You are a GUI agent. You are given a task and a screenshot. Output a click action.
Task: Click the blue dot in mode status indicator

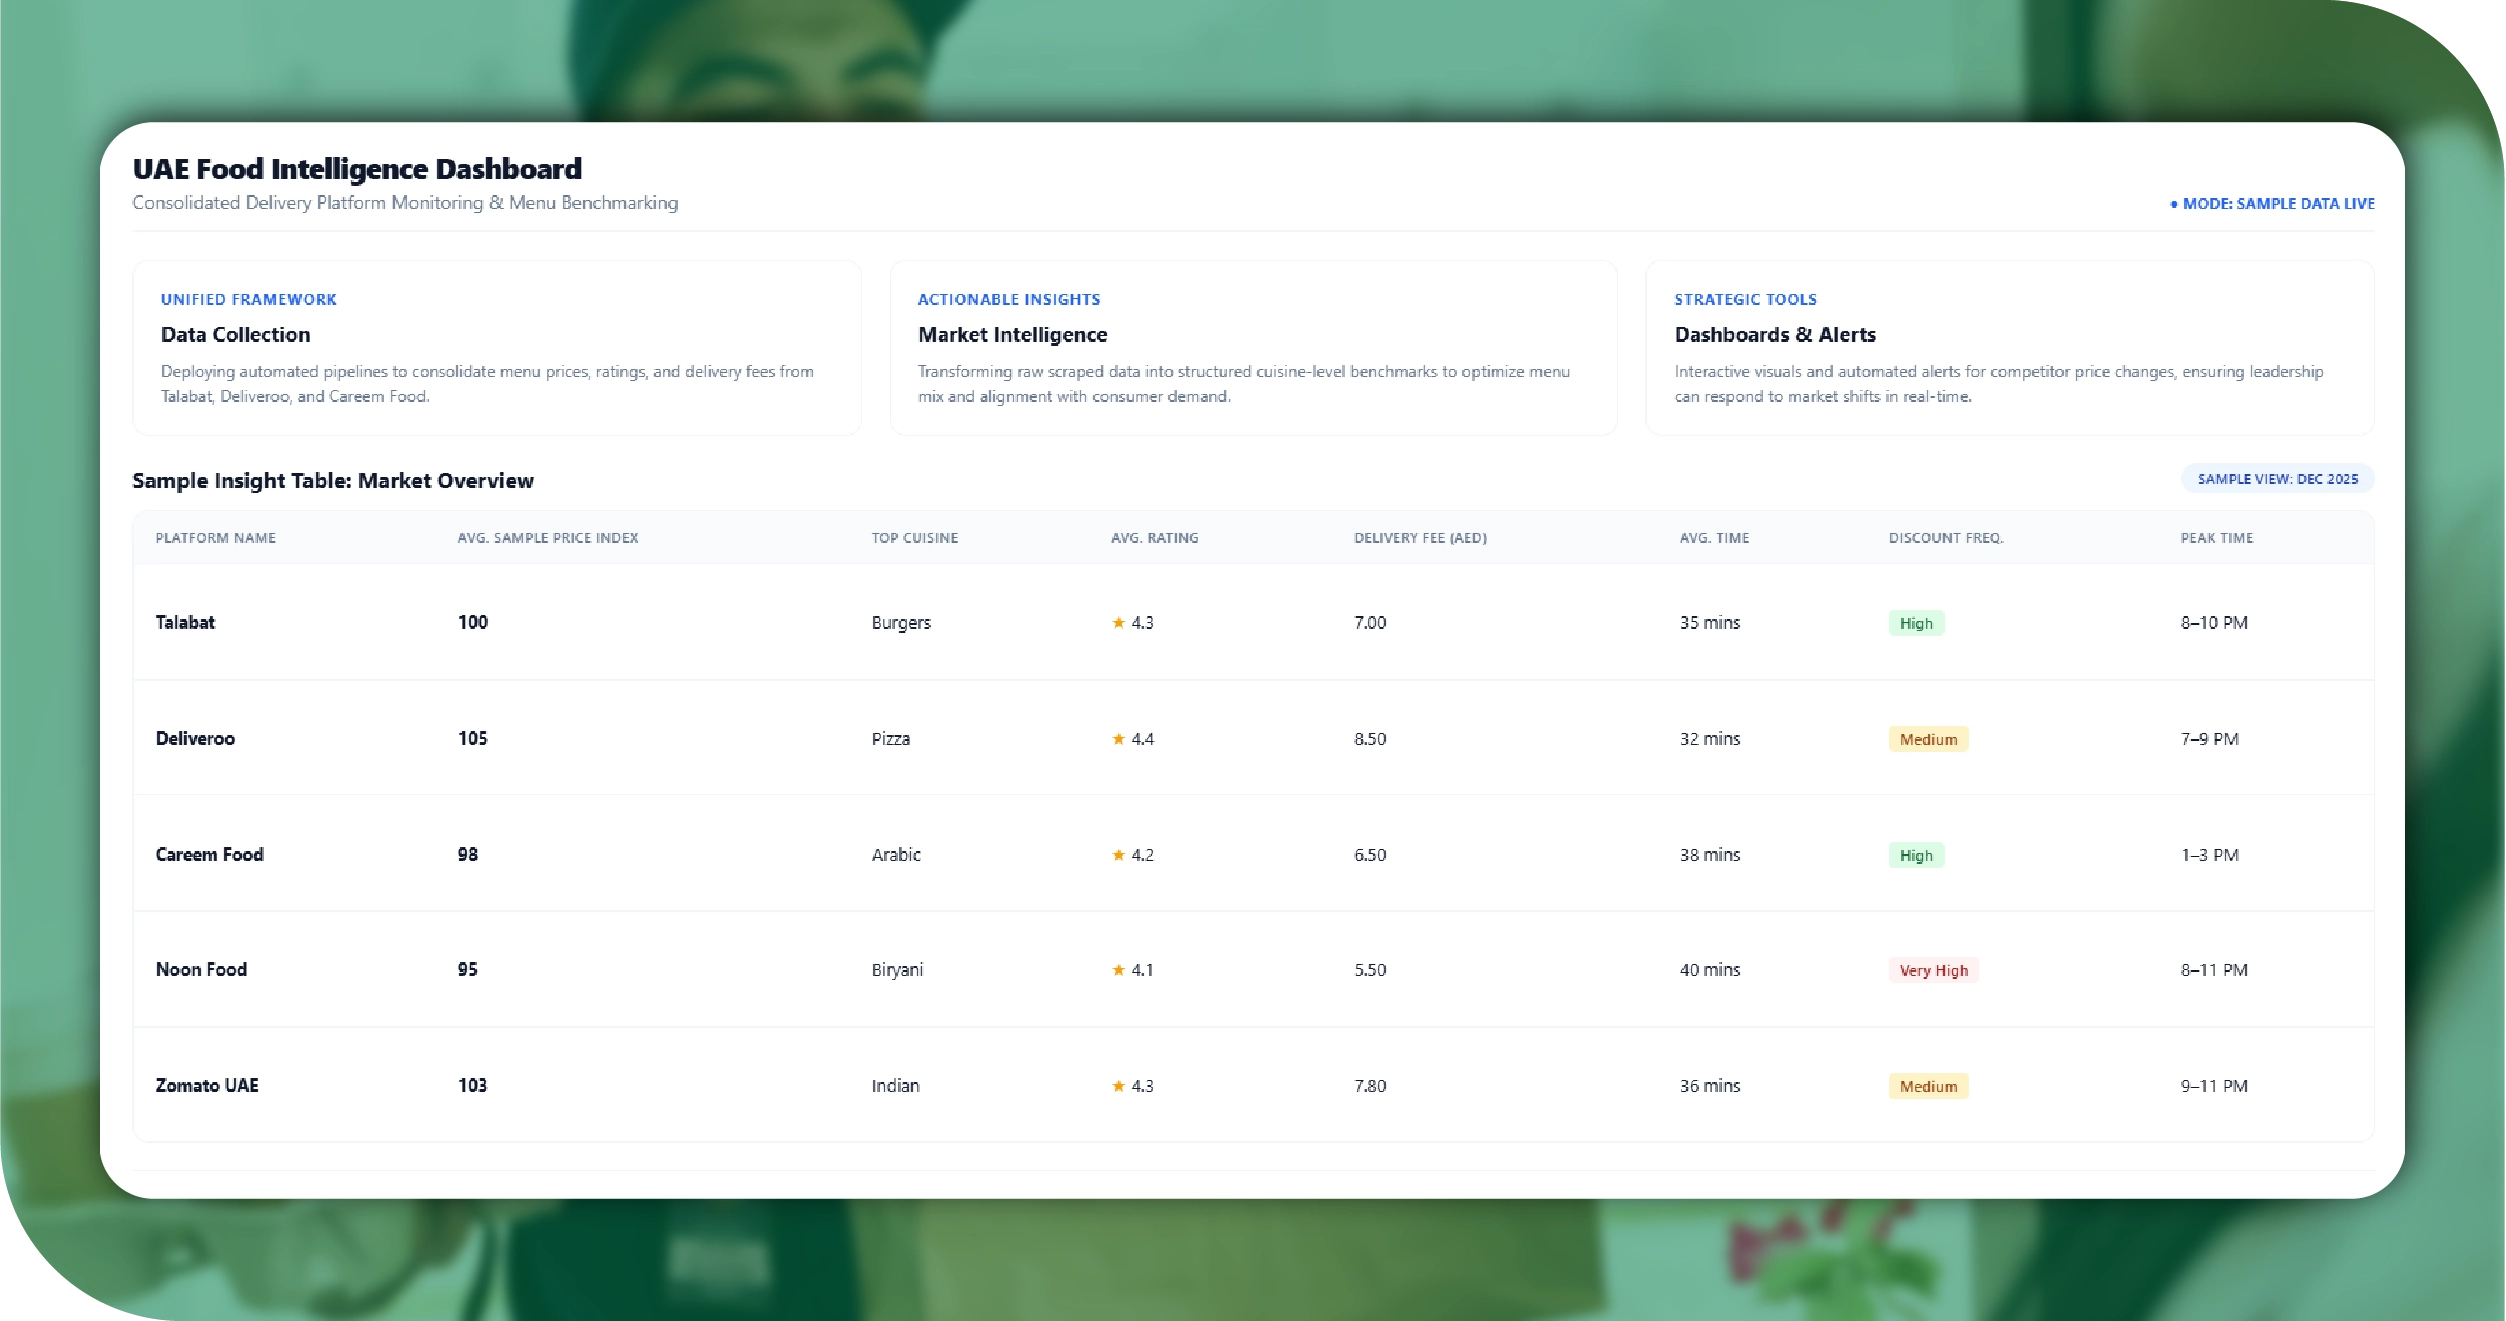pyautogui.click(x=2173, y=204)
